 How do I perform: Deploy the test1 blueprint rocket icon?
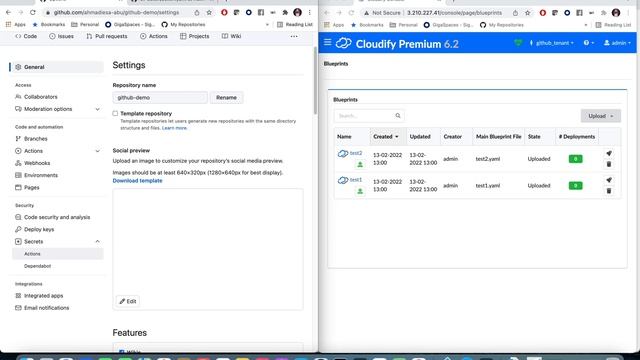609,180
